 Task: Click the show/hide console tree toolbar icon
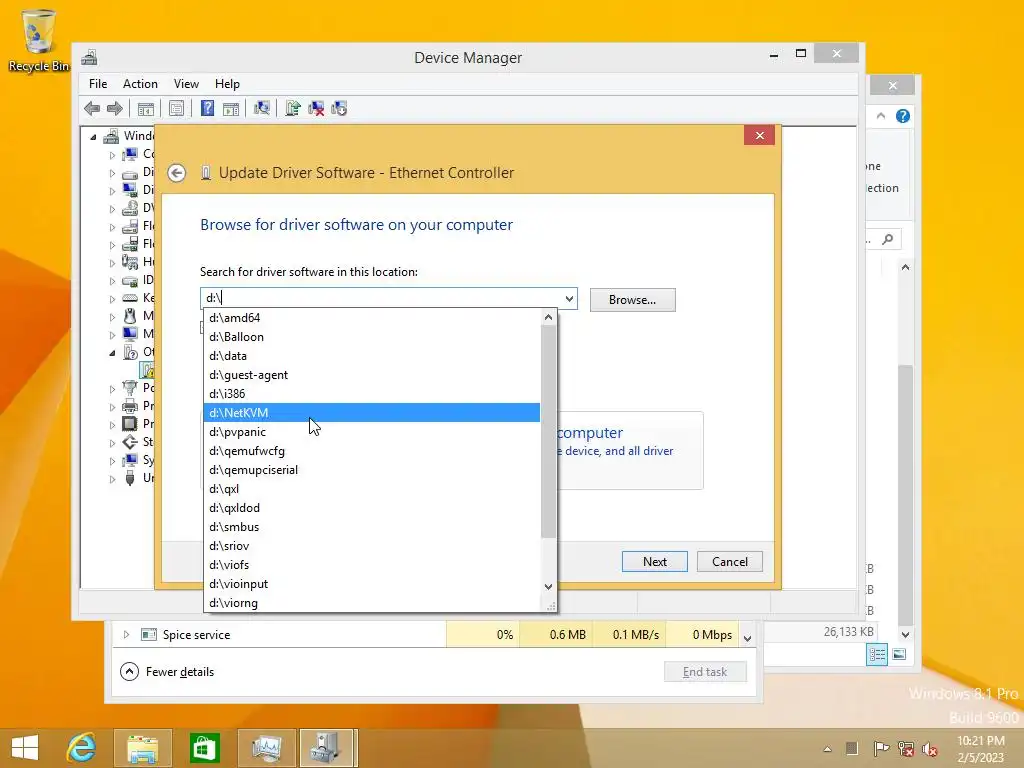[146, 108]
